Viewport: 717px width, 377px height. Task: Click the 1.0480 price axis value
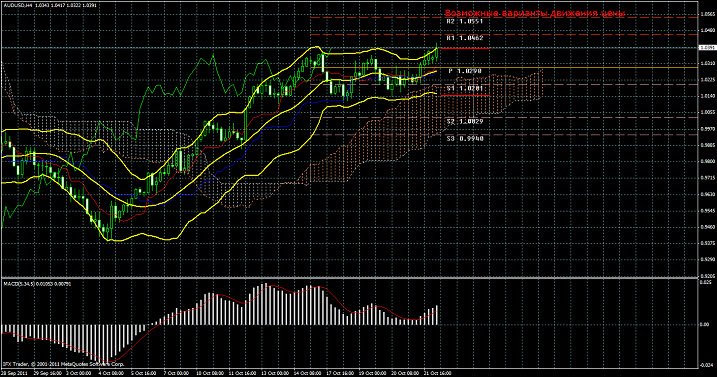pos(707,31)
